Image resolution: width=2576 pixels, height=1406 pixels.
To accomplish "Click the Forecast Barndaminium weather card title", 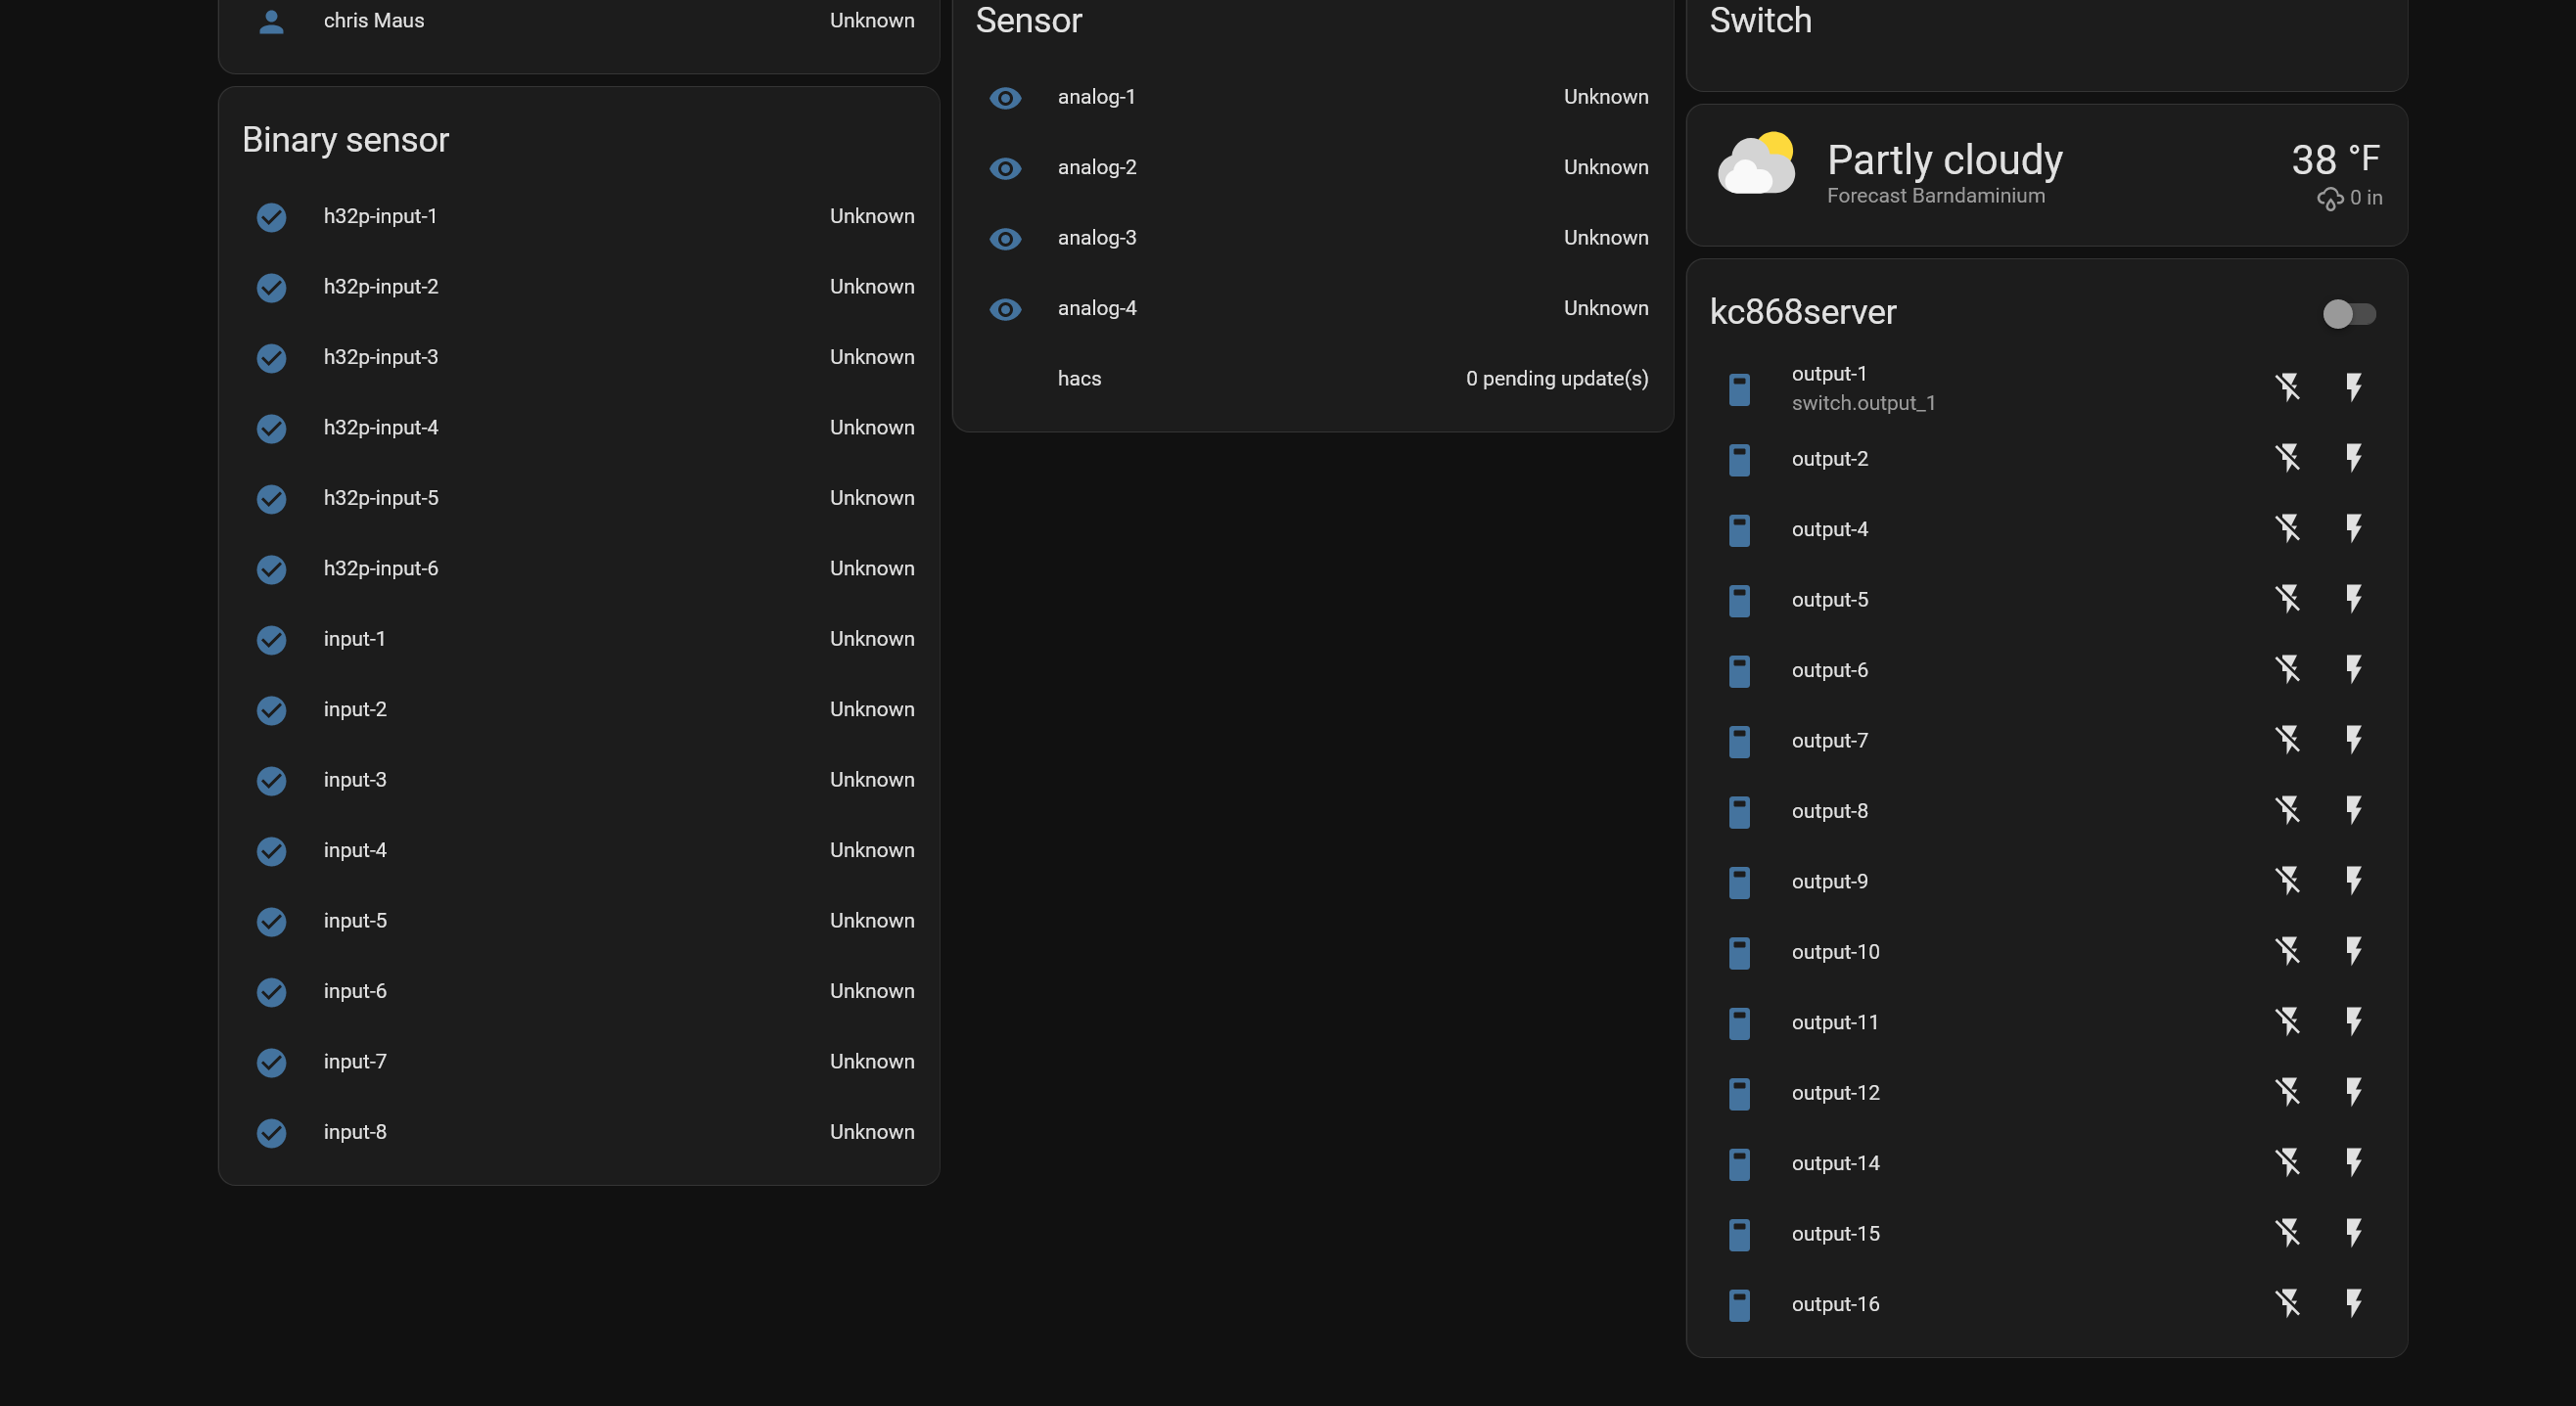I will pyautogui.click(x=1935, y=196).
